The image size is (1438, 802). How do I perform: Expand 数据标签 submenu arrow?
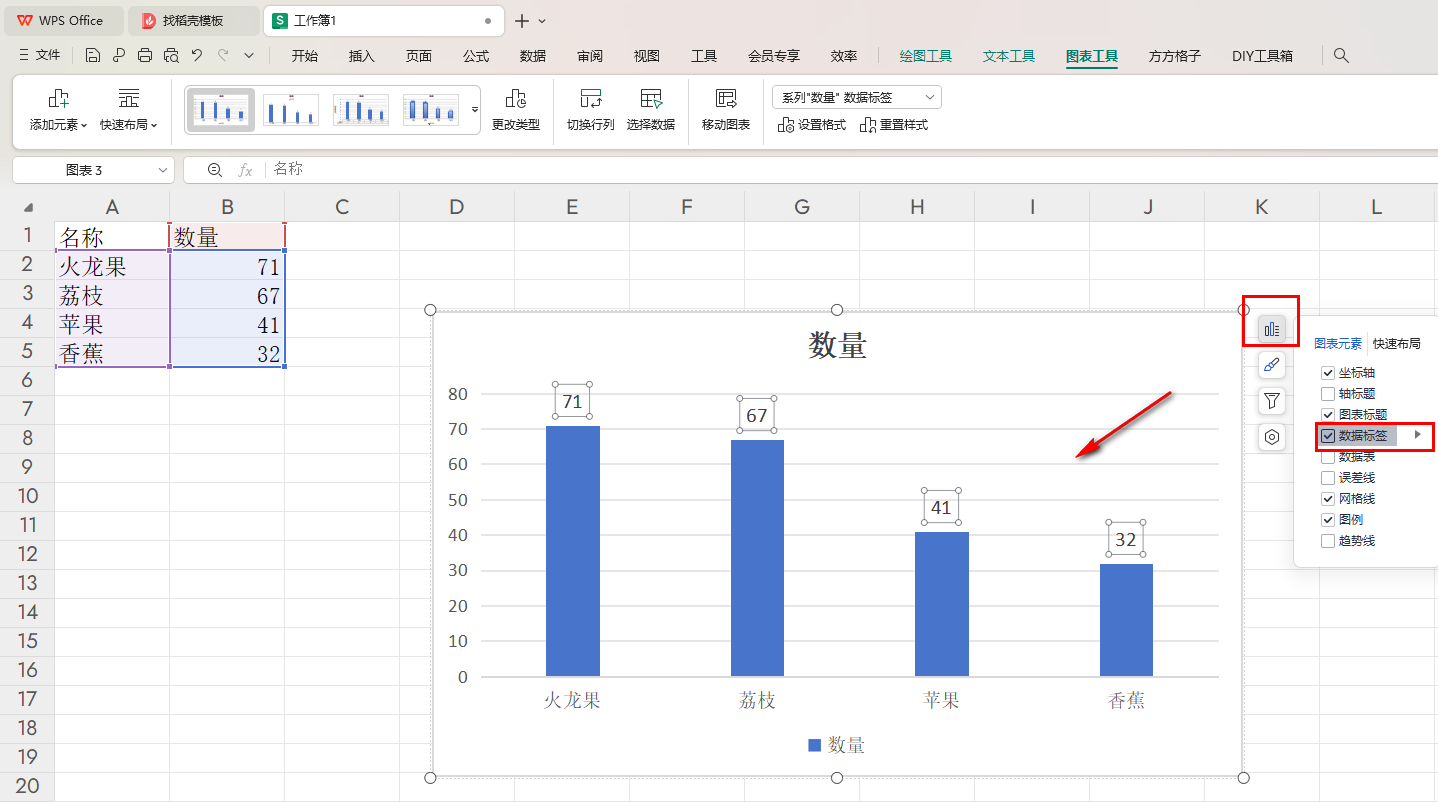[x=1417, y=435]
